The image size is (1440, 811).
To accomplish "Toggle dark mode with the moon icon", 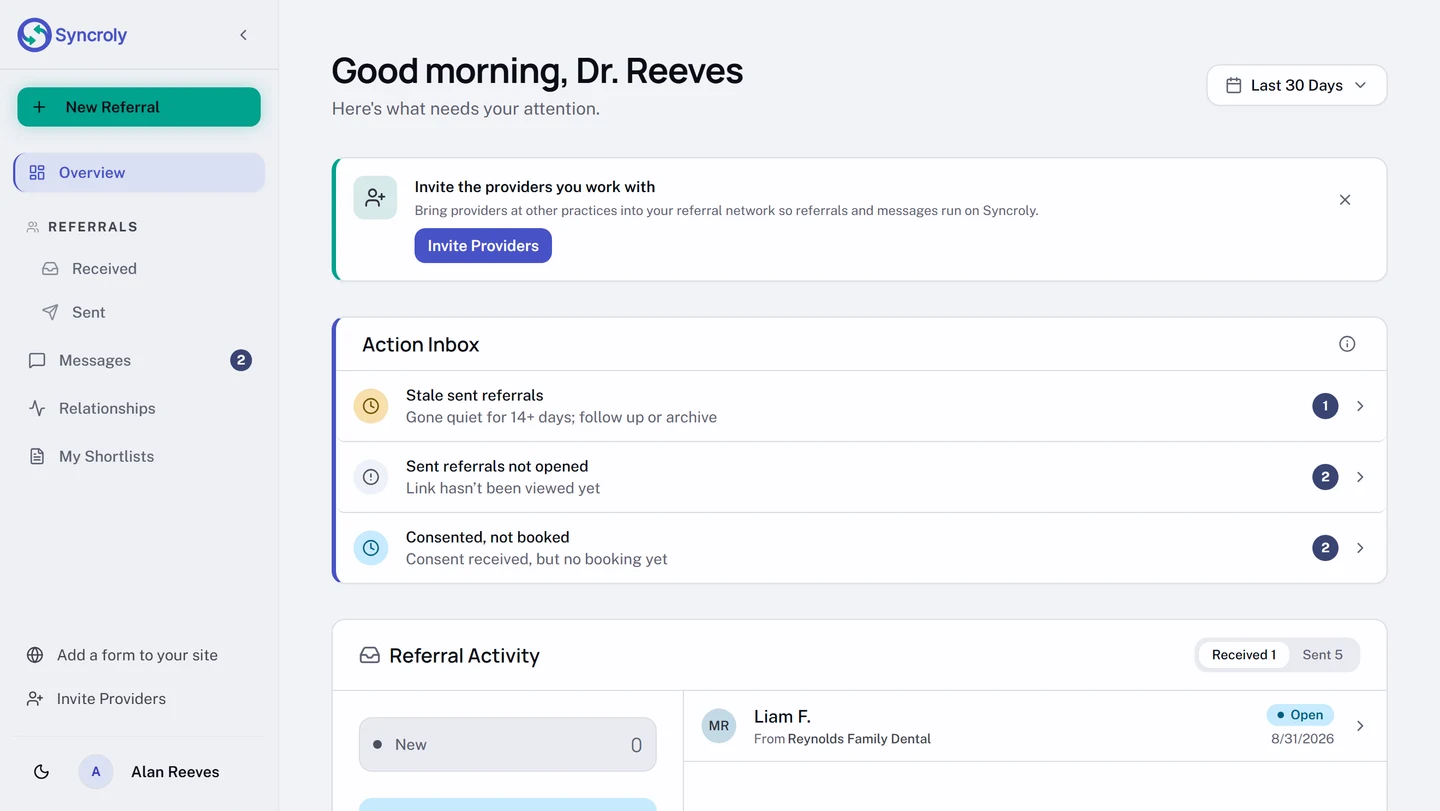I will [x=41, y=772].
